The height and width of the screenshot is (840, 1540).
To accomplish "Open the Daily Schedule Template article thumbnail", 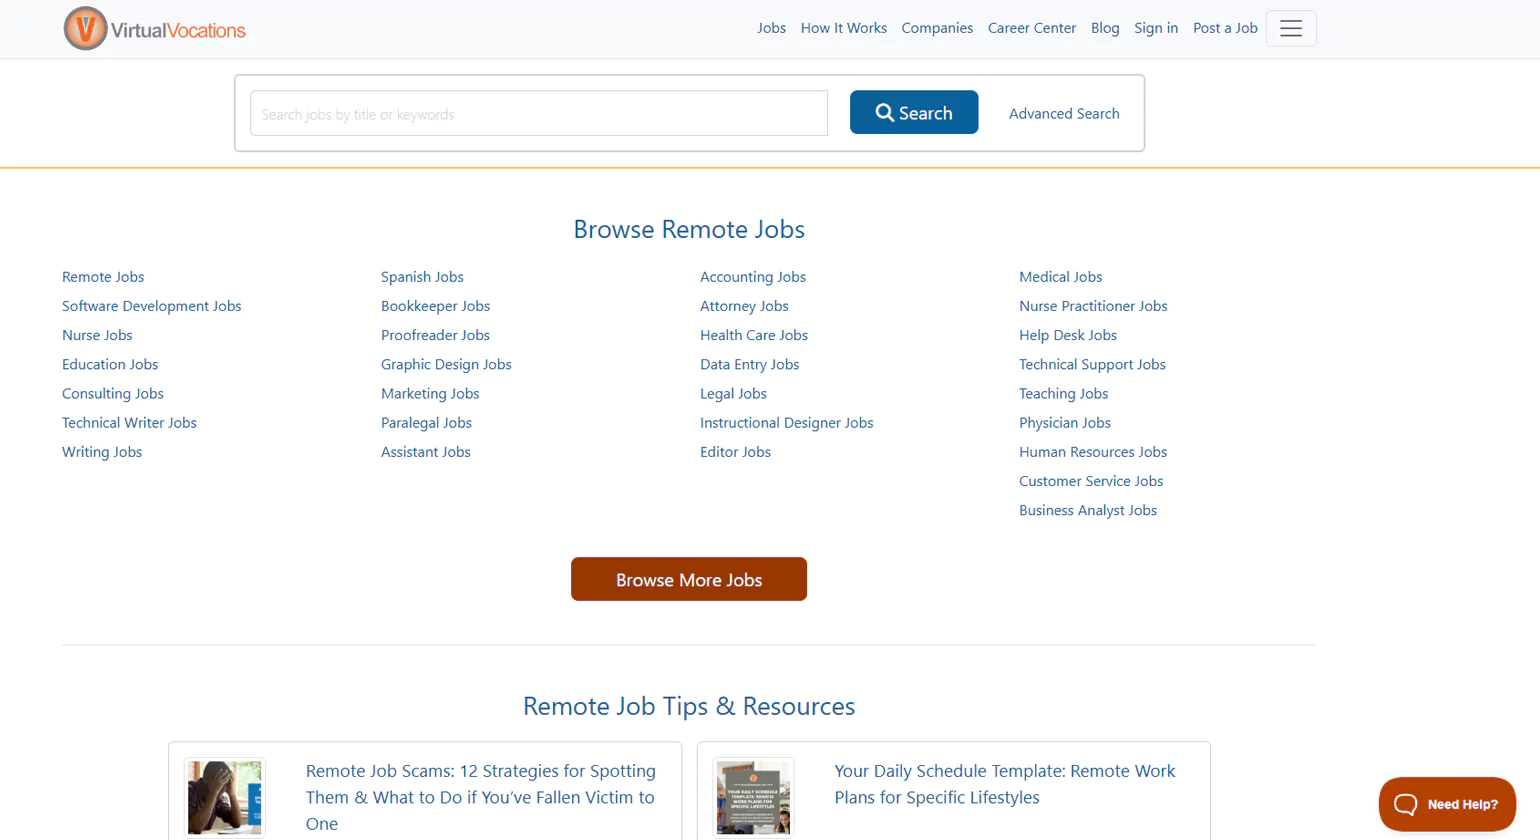I will (x=754, y=798).
